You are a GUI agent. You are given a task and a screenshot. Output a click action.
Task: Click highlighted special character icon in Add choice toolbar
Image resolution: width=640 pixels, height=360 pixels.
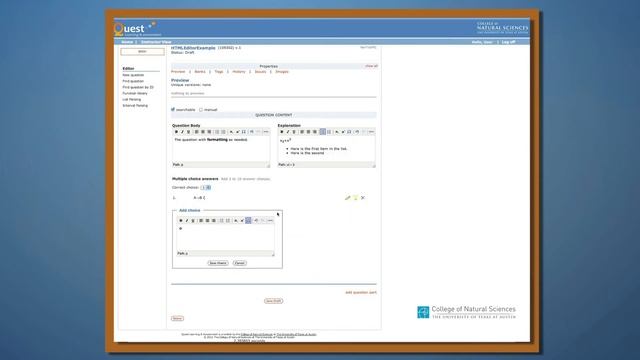click(x=248, y=220)
